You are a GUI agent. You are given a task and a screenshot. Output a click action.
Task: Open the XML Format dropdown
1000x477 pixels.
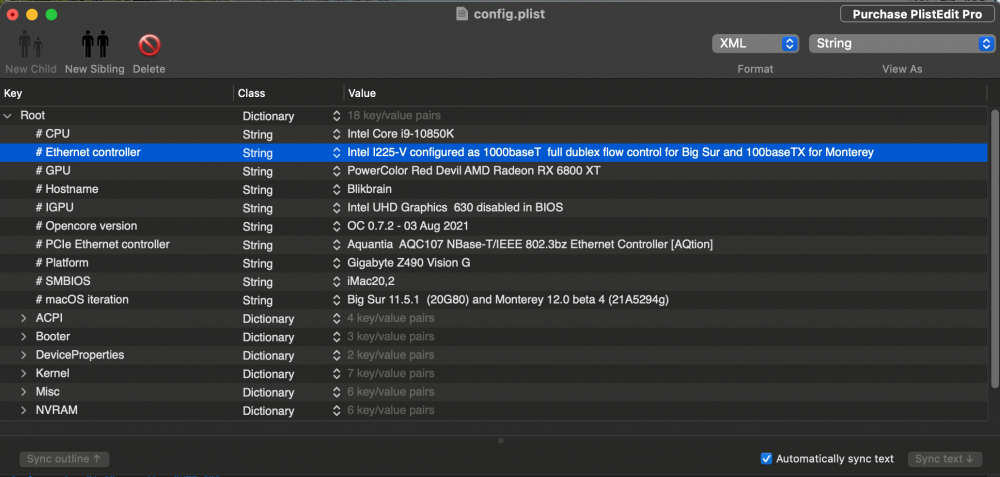(x=755, y=43)
